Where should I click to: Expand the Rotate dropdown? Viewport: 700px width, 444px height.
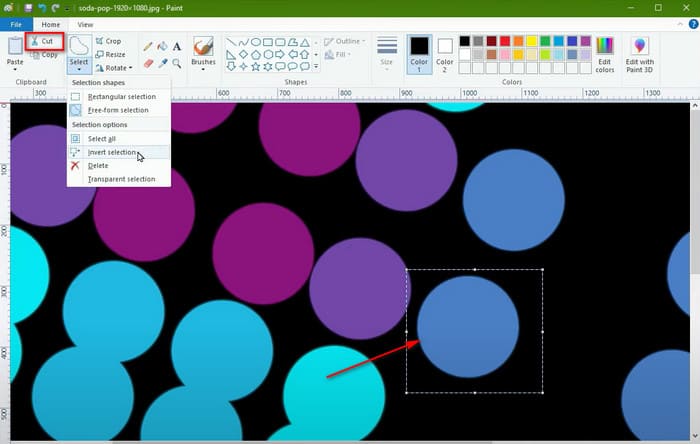130,68
